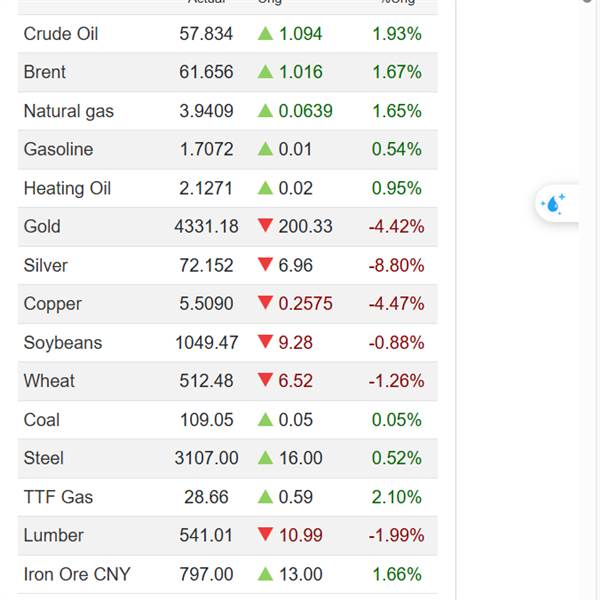
Task: Open the Coal commodity page
Action: [42, 420]
